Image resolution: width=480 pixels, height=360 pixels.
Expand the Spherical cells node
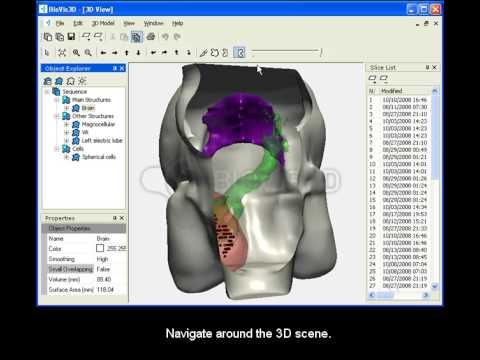(x=67, y=157)
